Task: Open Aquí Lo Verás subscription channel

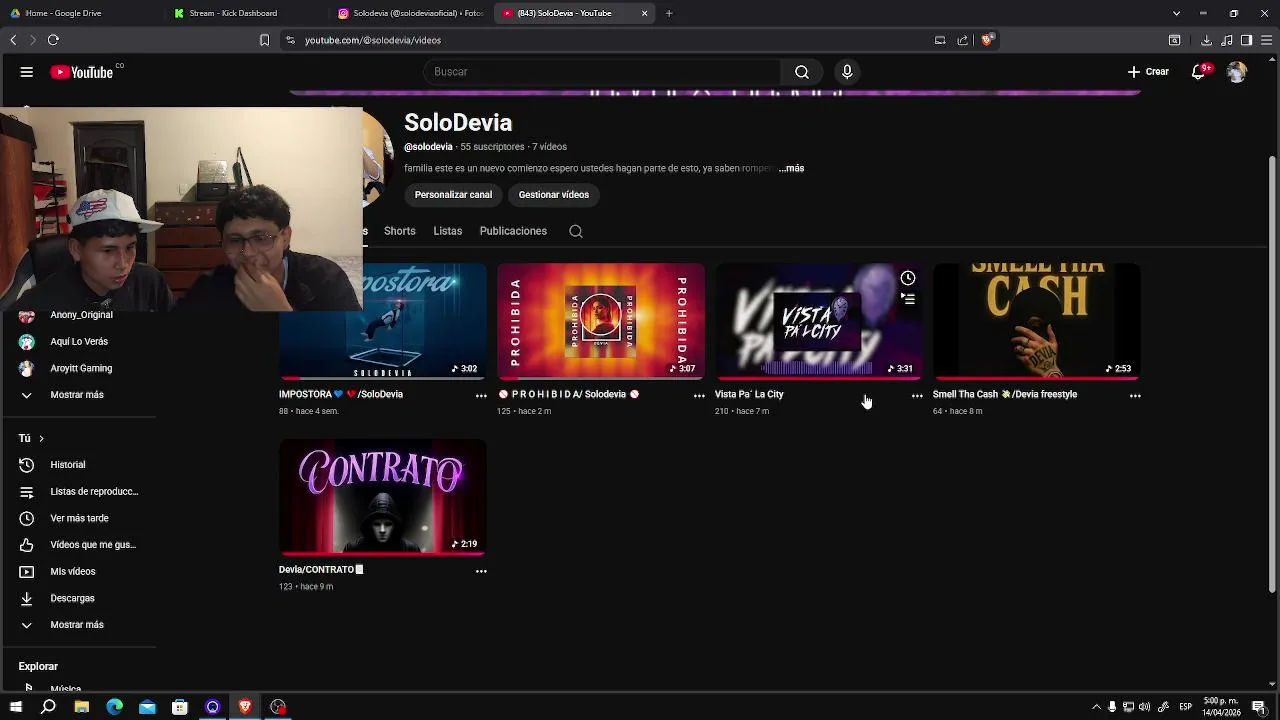Action: [x=78, y=342]
